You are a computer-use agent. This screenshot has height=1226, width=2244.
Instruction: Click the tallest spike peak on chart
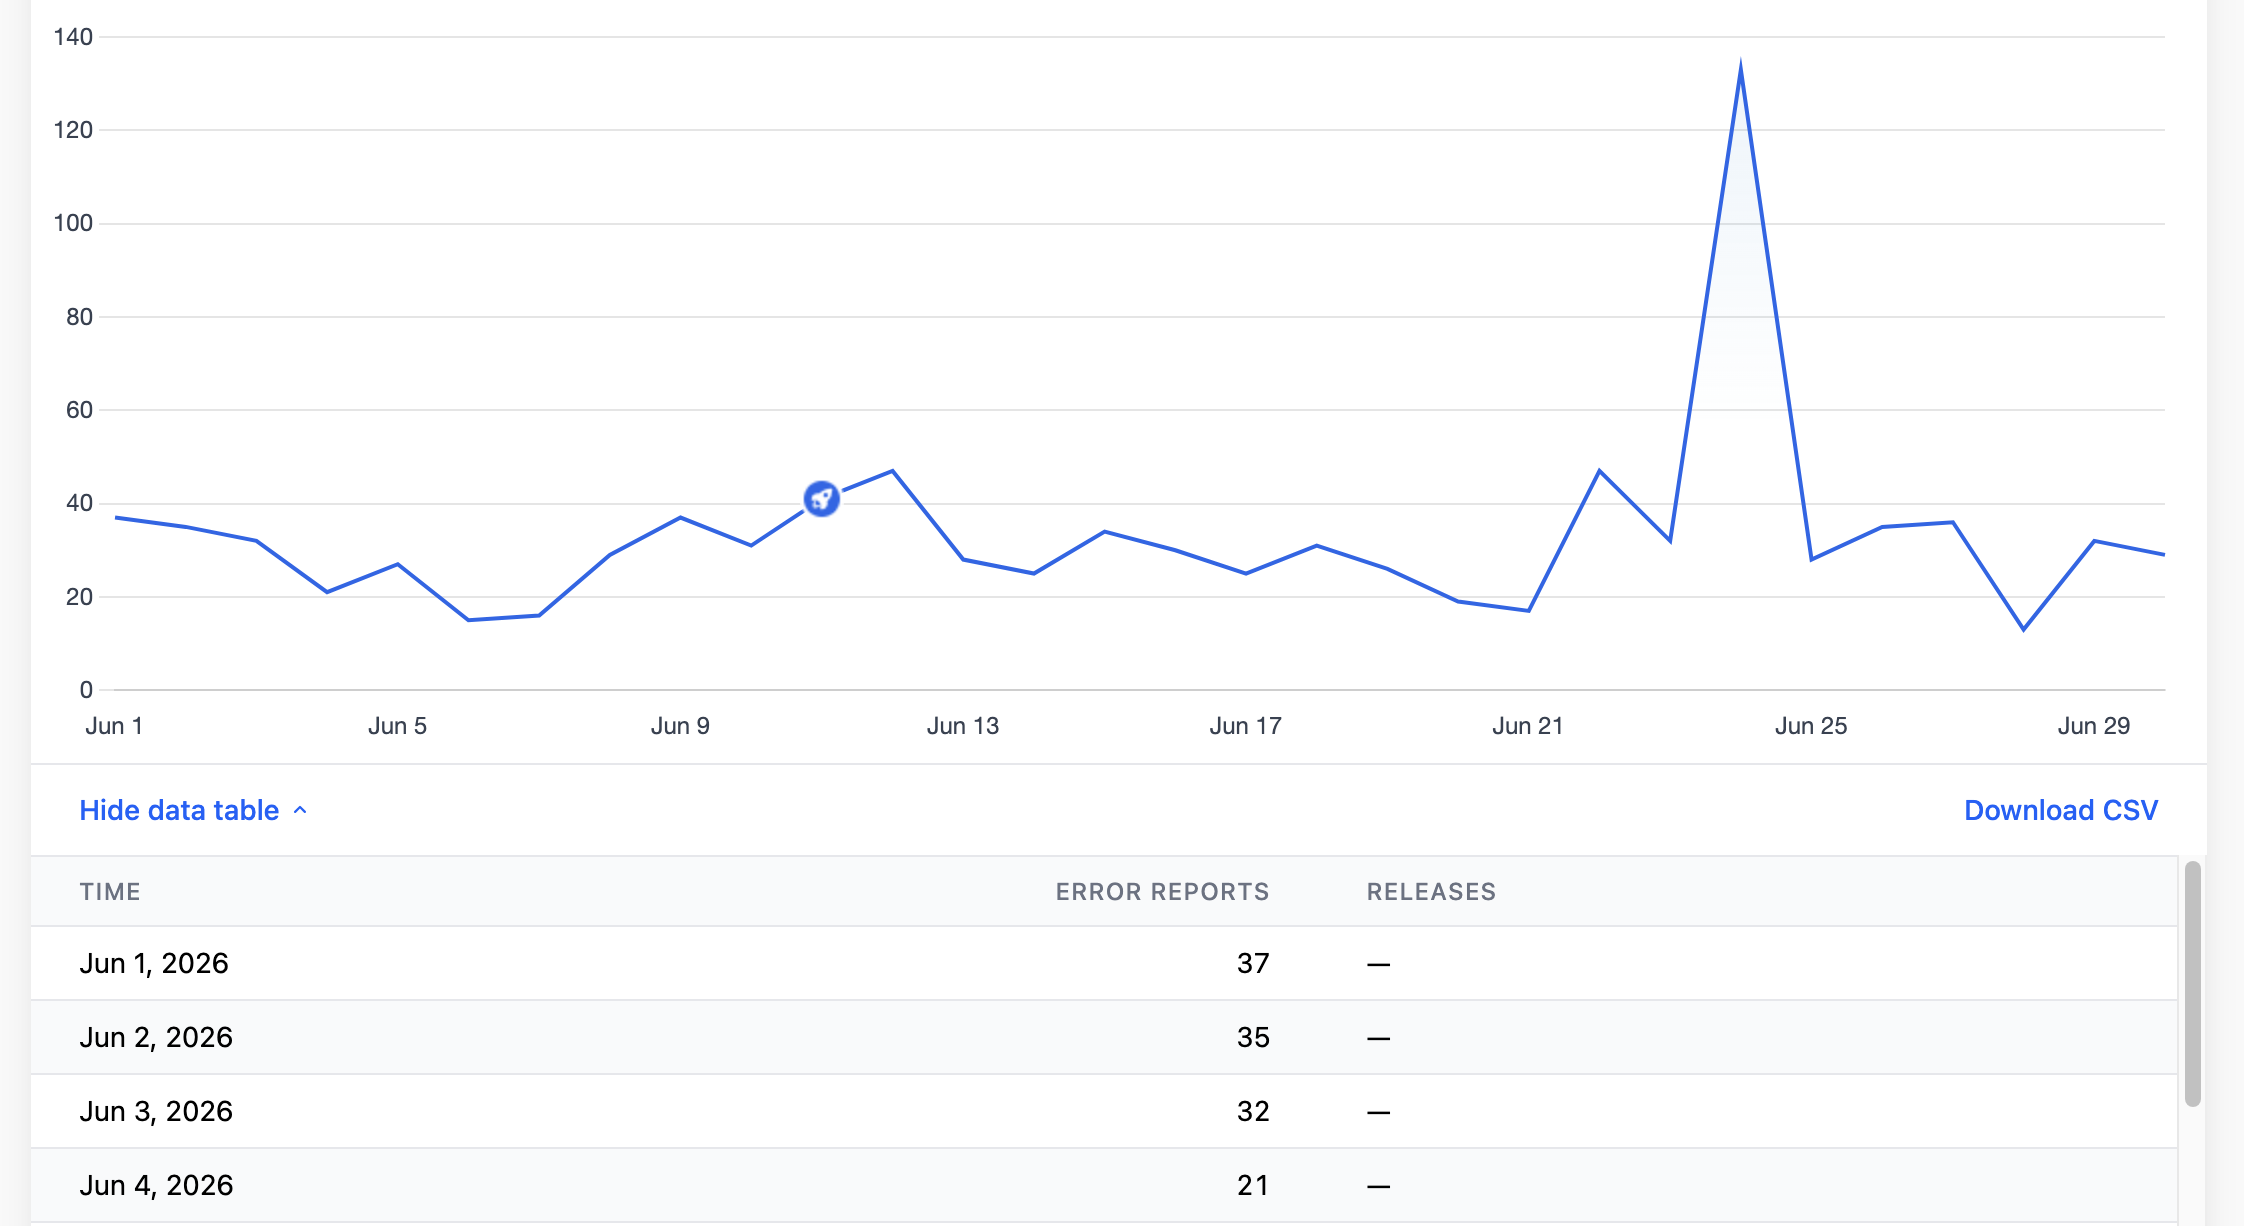point(1741,66)
